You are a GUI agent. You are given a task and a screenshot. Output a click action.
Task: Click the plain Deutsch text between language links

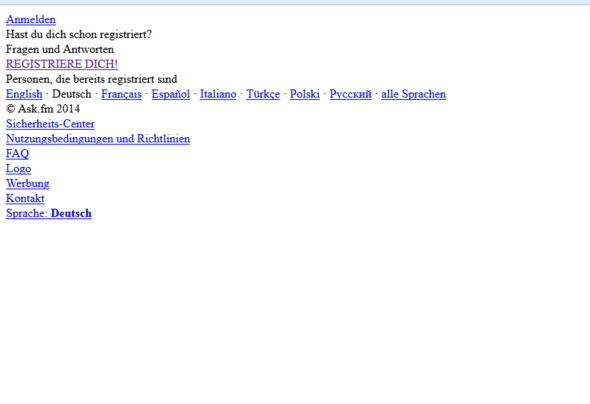pos(71,94)
